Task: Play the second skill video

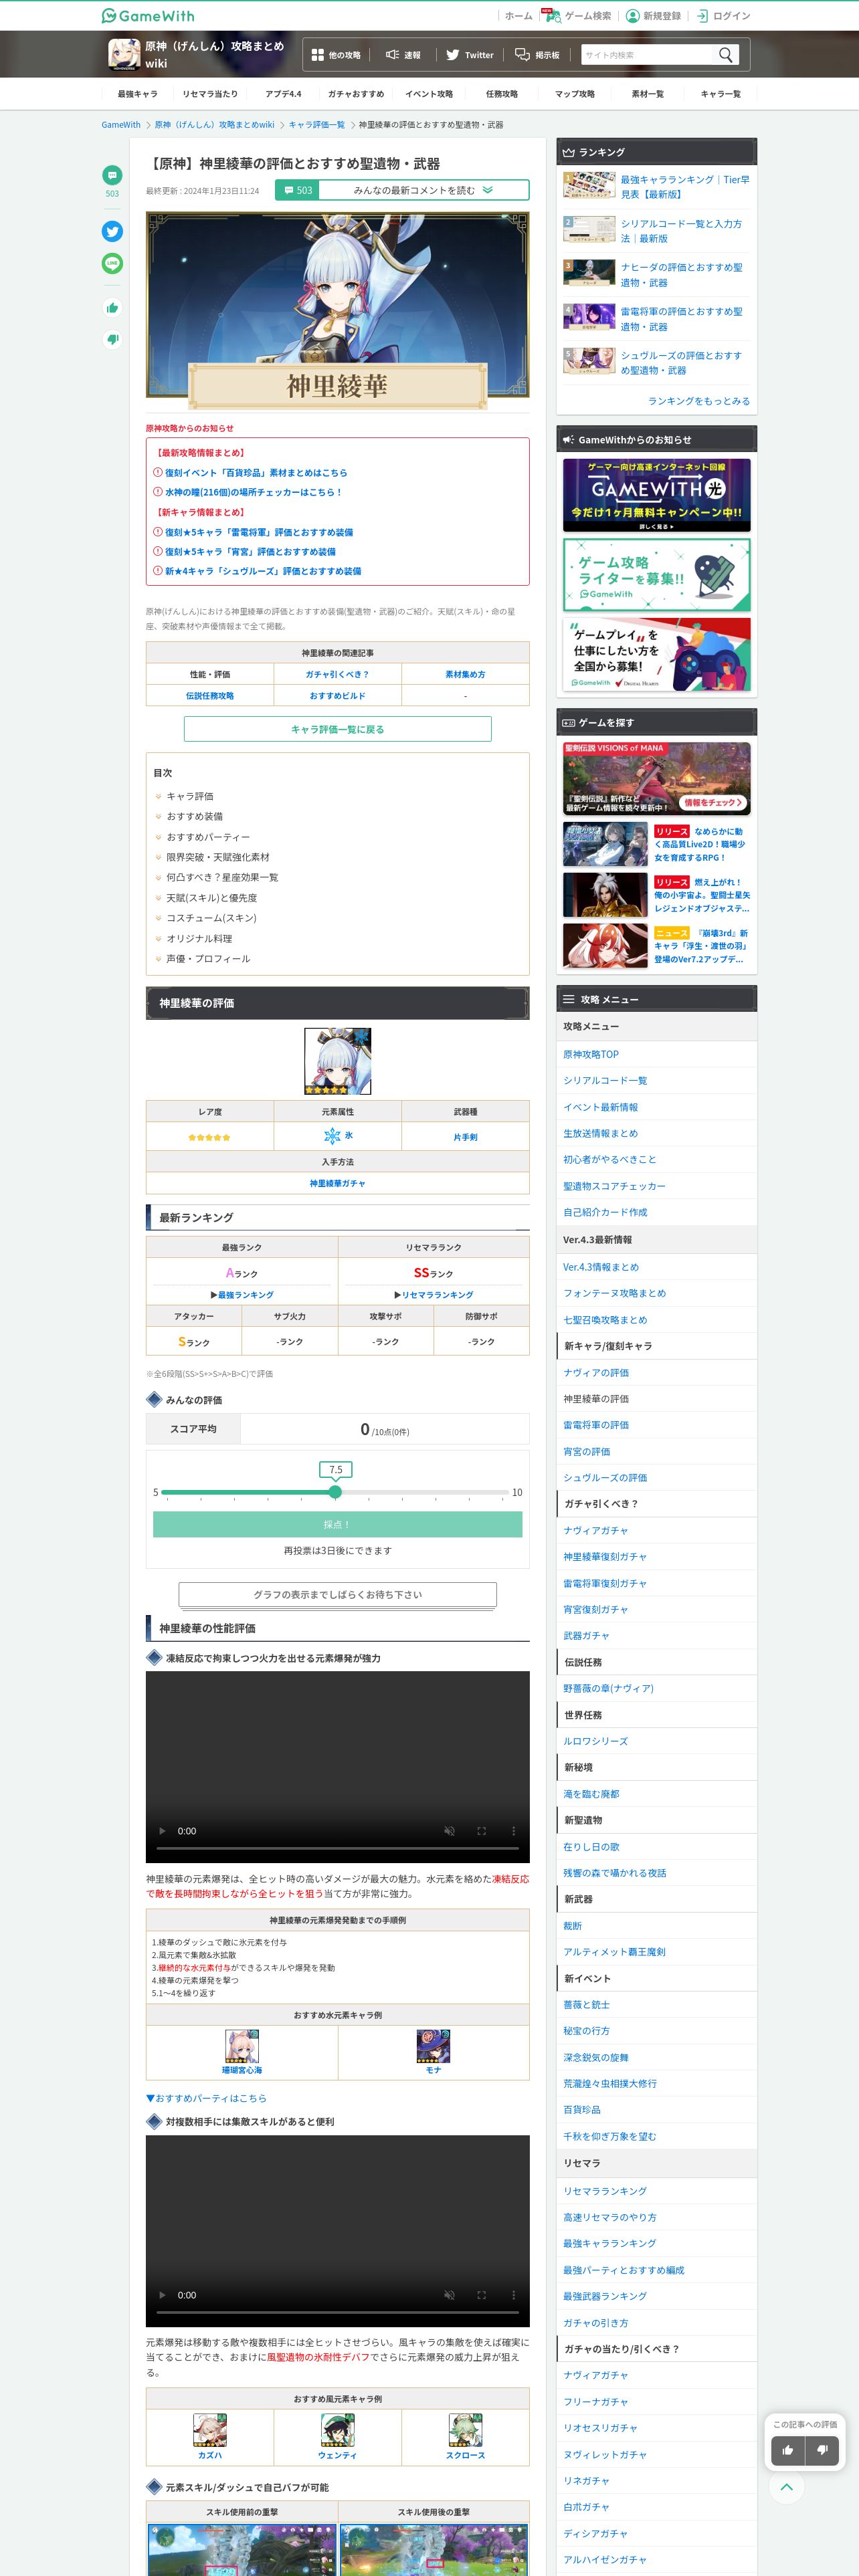Action: (x=163, y=2294)
